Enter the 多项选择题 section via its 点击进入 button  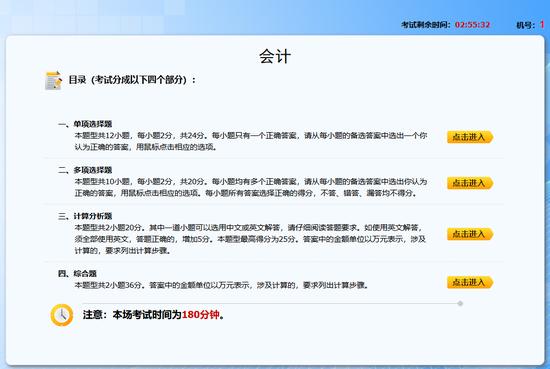(x=470, y=183)
